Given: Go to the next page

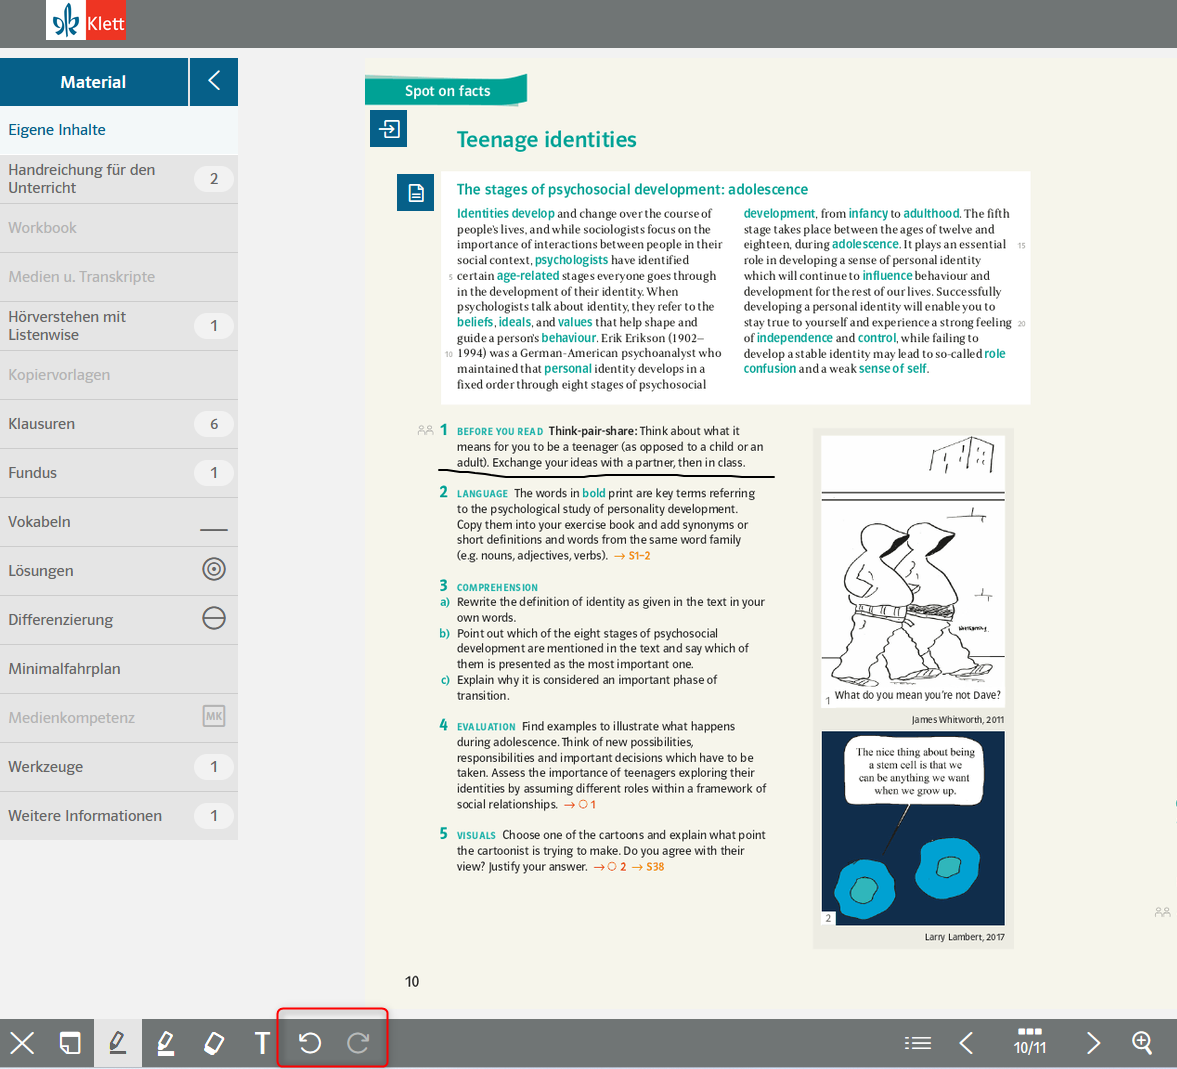Looking at the screenshot, I should coord(1093,1043).
